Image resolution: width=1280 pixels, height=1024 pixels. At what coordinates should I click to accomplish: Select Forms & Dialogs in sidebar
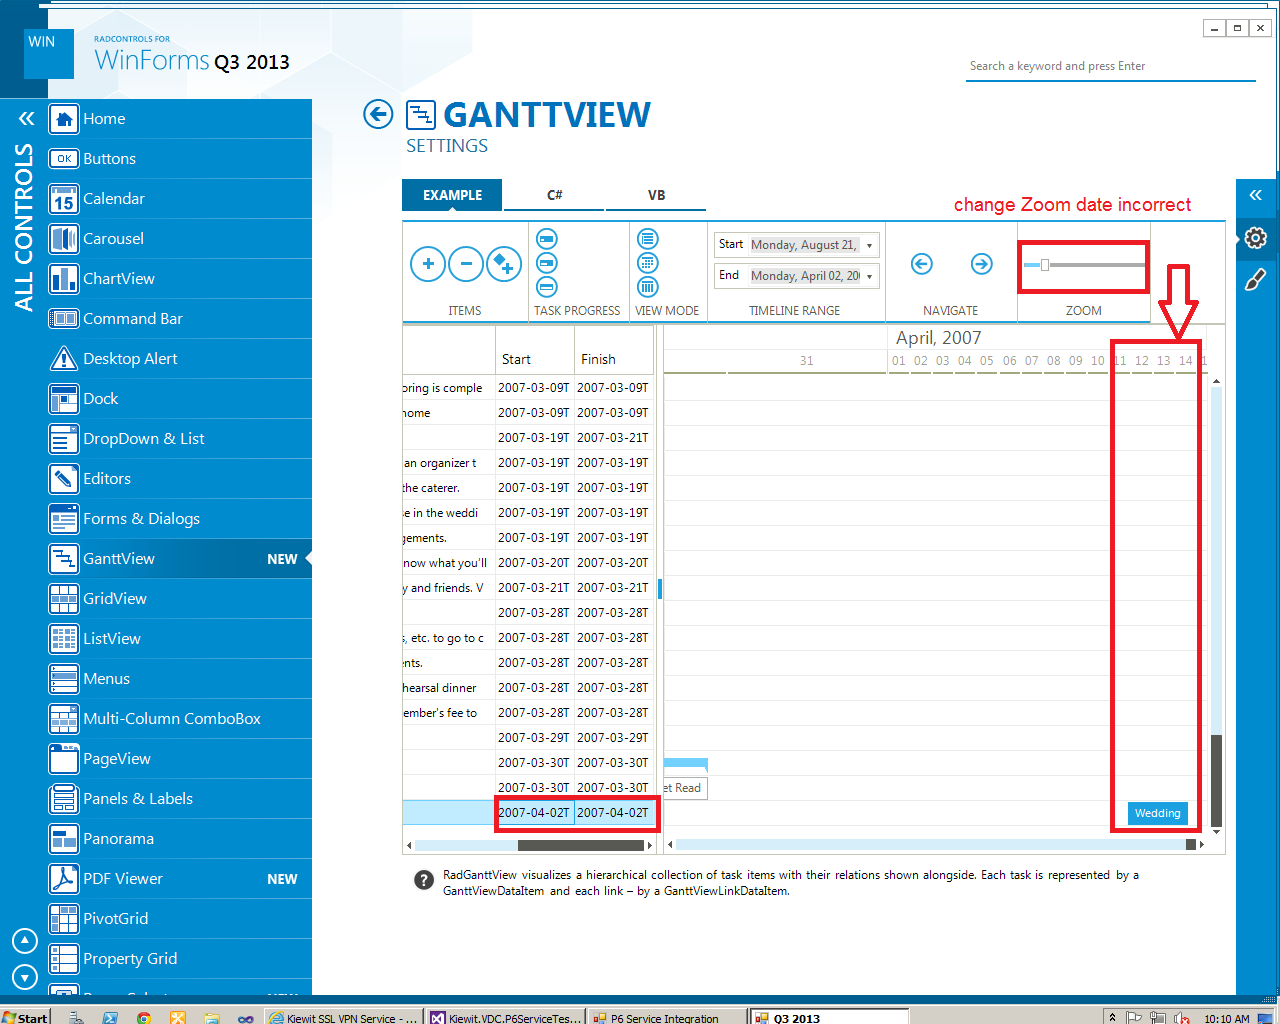[x=180, y=519]
